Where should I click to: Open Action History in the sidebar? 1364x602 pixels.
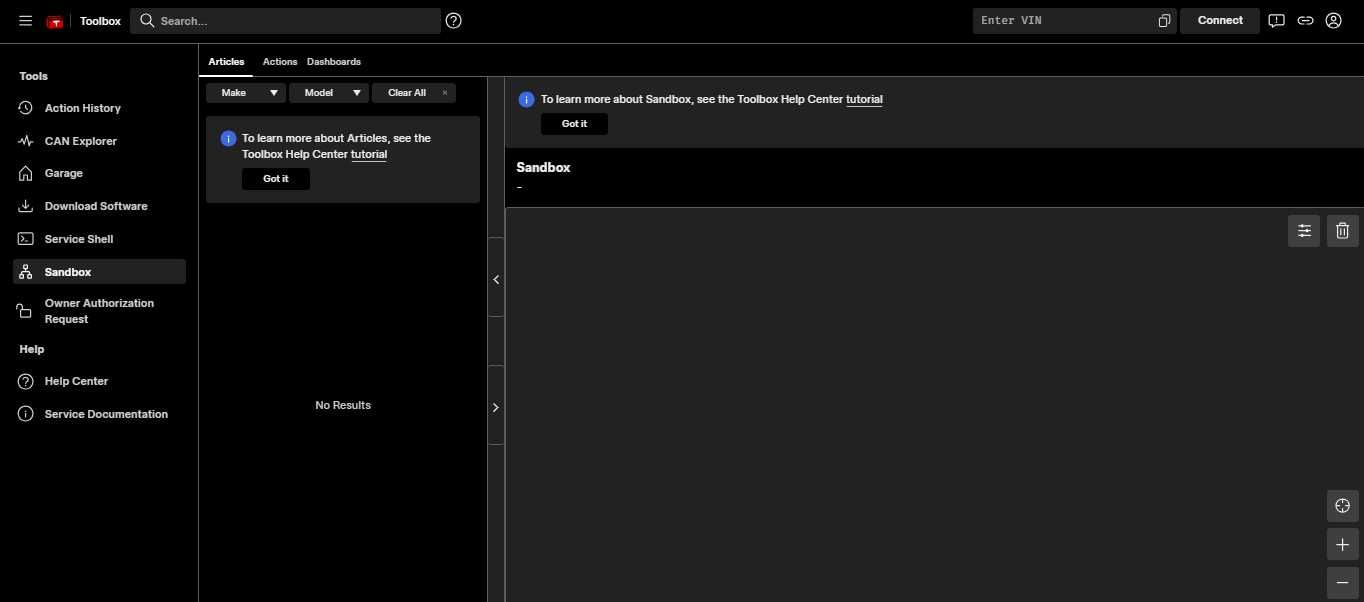99,108
